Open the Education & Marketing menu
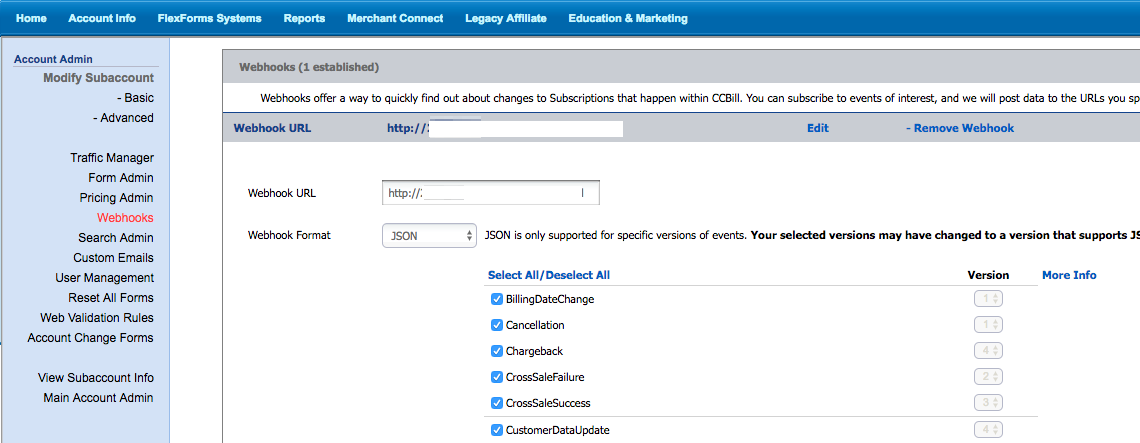1140x443 pixels. pyautogui.click(x=627, y=18)
